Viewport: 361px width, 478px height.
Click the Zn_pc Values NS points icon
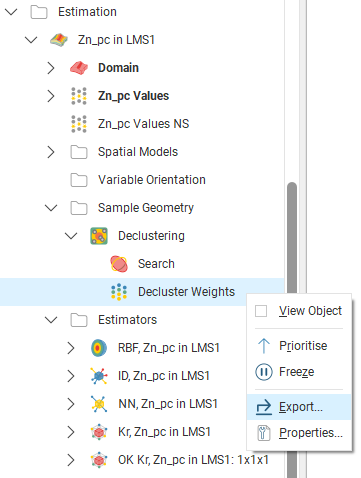click(x=79, y=124)
